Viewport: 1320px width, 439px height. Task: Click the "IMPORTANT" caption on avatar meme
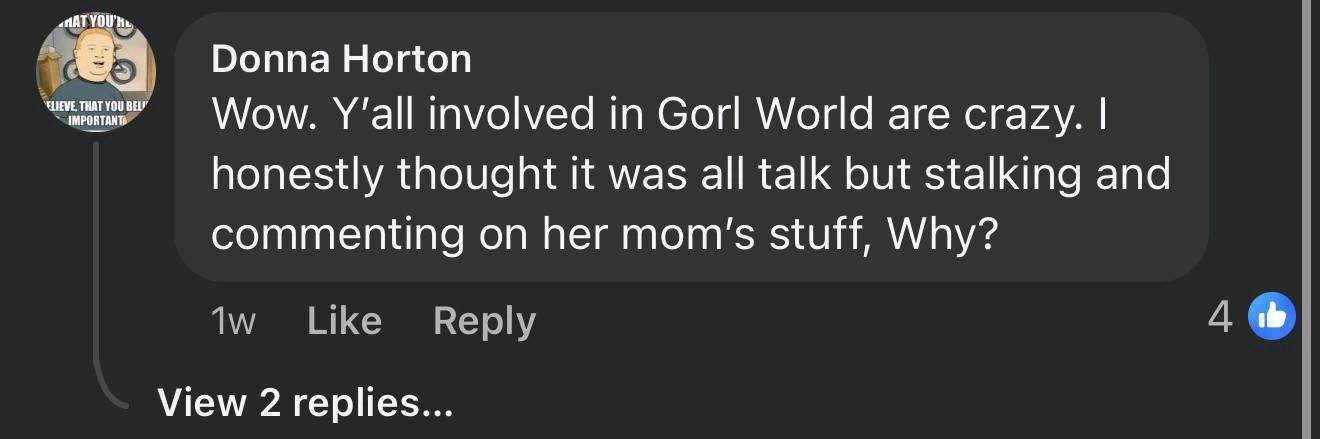click(x=96, y=120)
